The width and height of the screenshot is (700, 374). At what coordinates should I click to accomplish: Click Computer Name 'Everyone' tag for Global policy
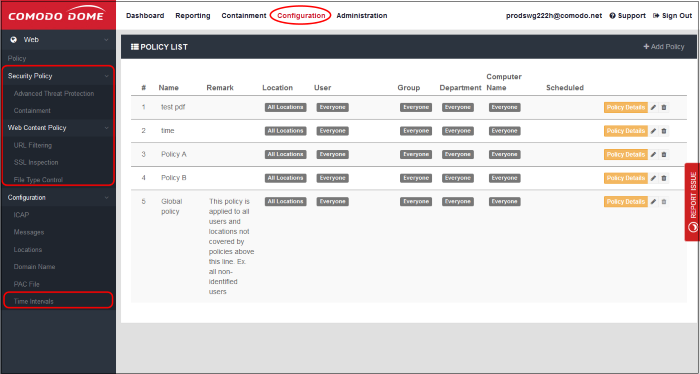504,202
